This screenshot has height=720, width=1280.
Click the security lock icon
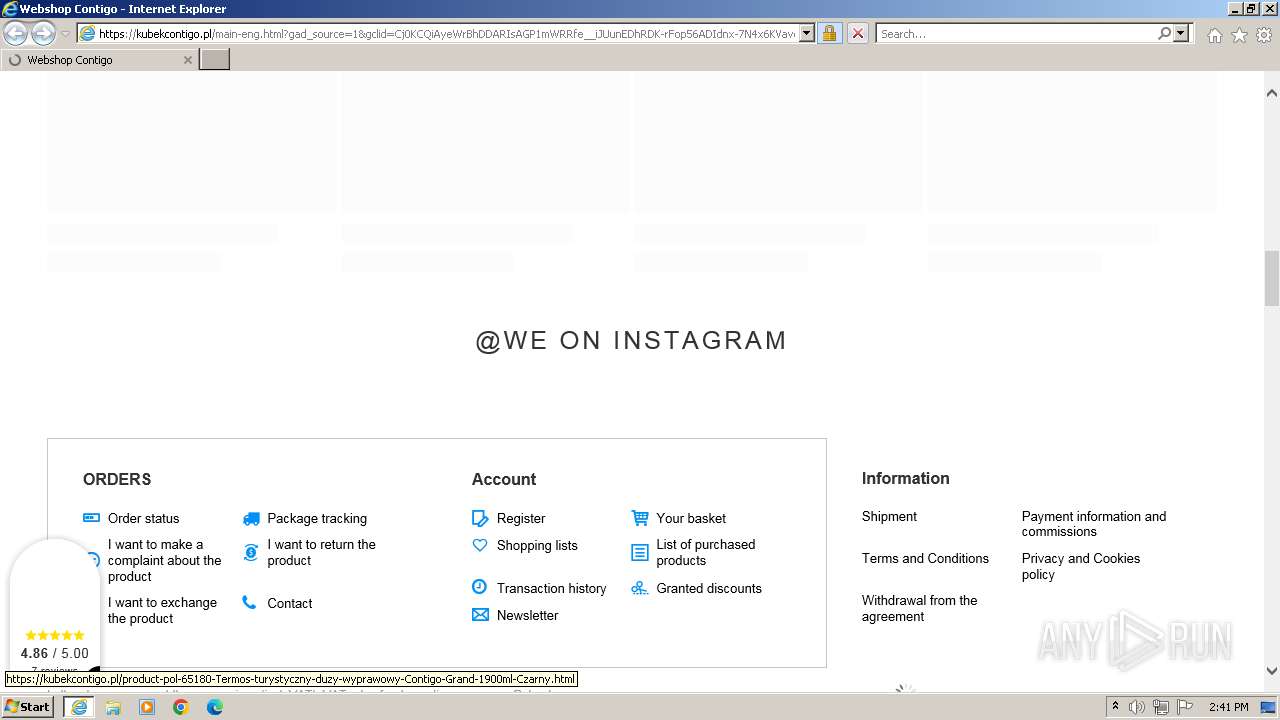829,33
